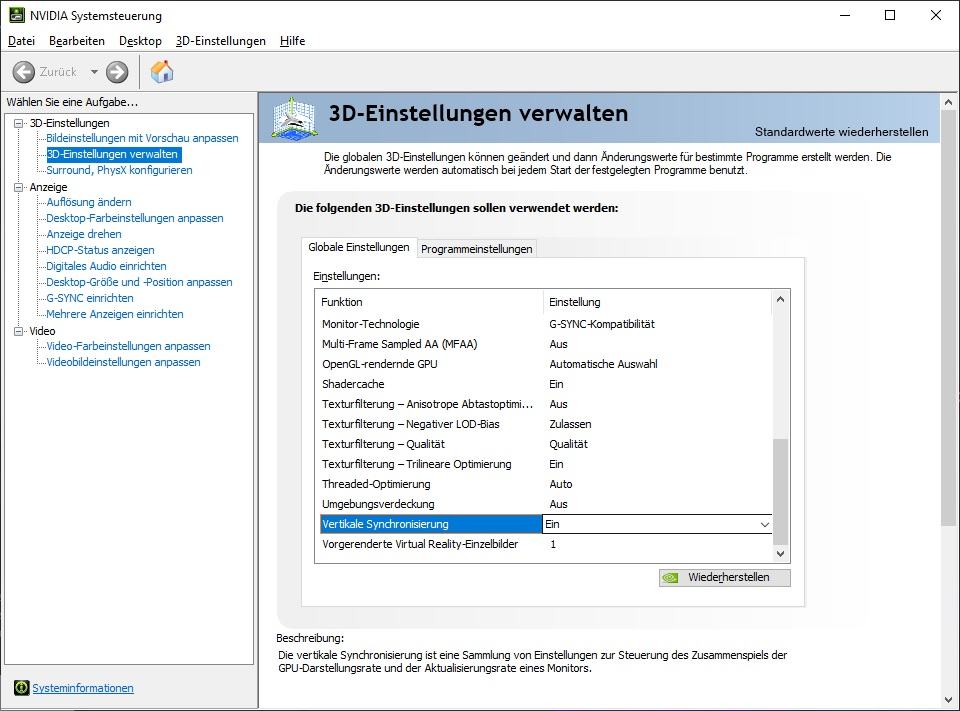Viewport: 960px width, 711px height.
Task: Click the NVIDIA app icon in title bar
Action: coord(17,15)
